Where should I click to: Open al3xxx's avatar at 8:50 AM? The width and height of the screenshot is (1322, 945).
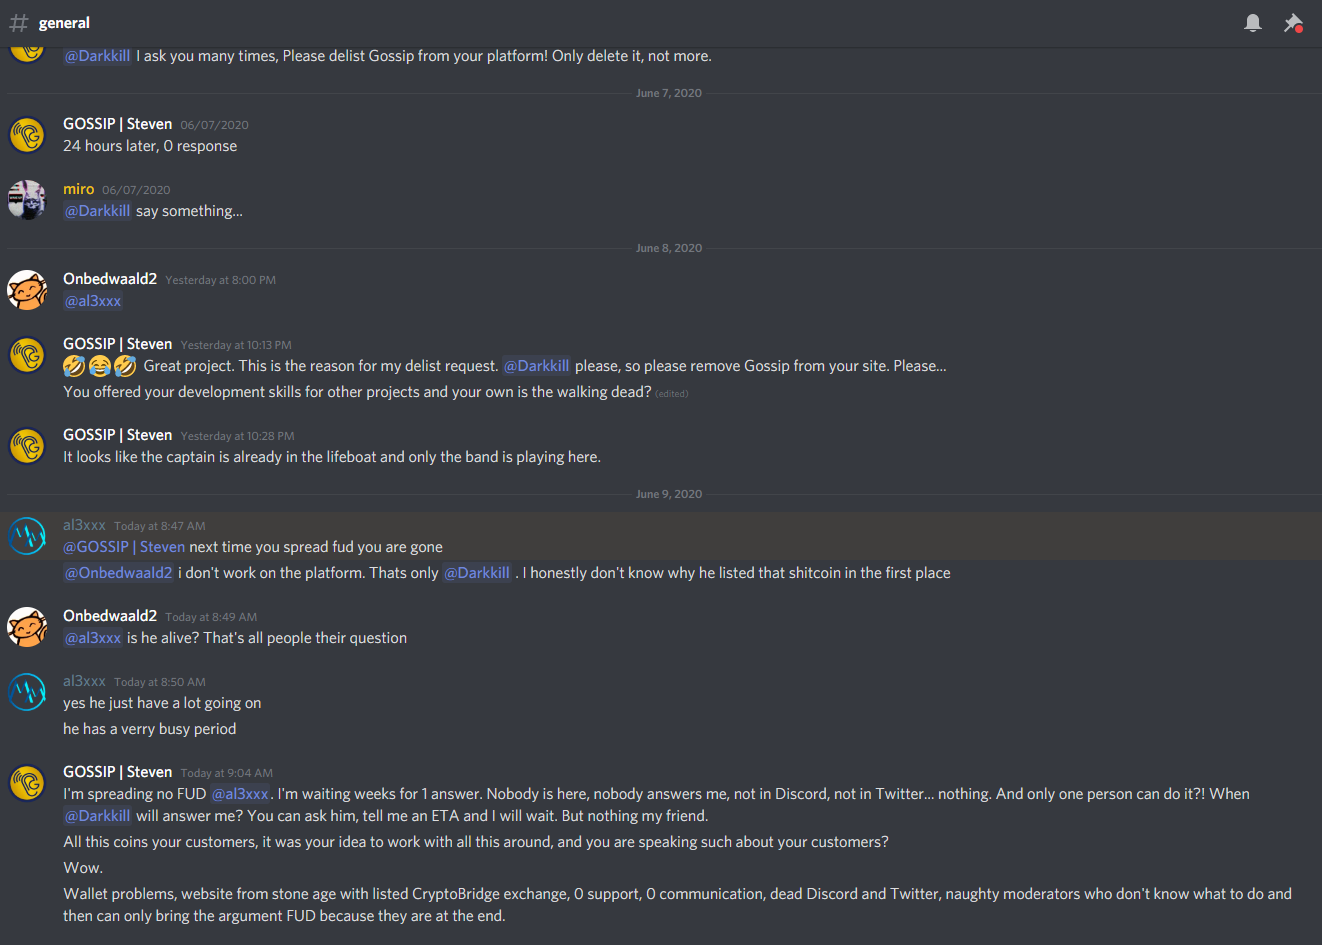(x=27, y=692)
